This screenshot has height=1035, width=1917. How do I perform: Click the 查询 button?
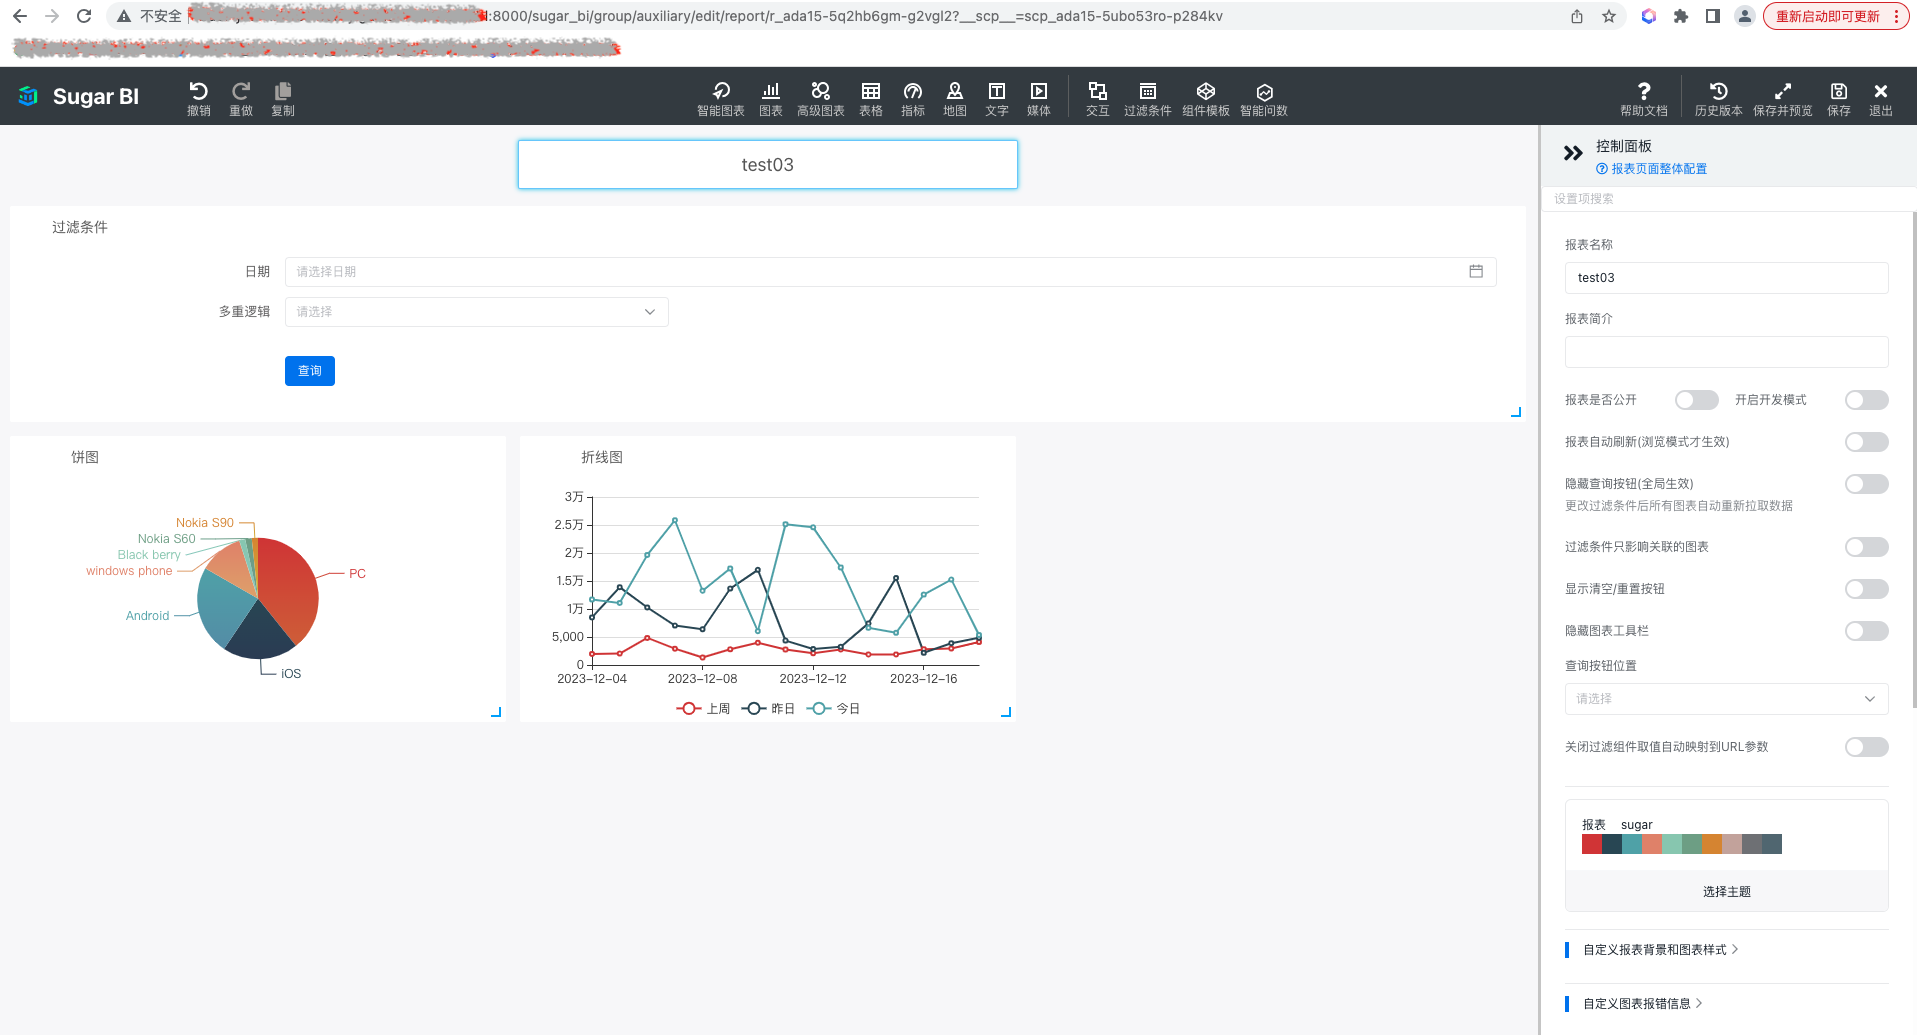click(x=310, y=371)
